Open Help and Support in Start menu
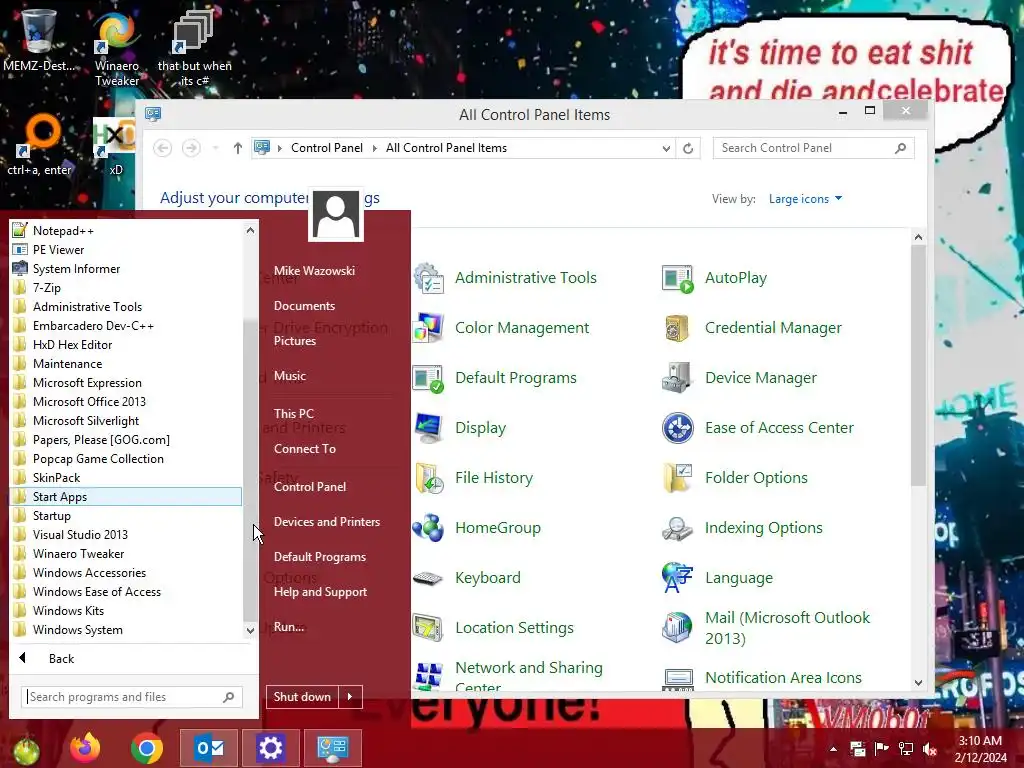The height and width of the screenshot is (768, 1024). pyautogui.click(x=320, y=592)
